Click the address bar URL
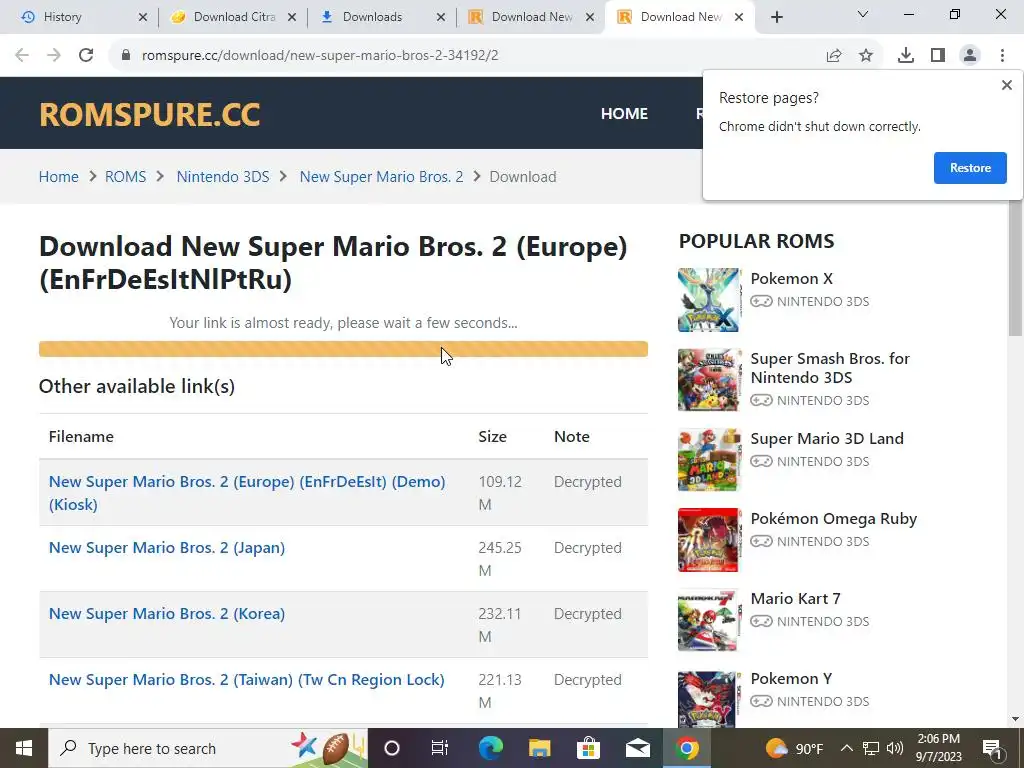This screenshot has width=1024, height=768. [320, 56]
